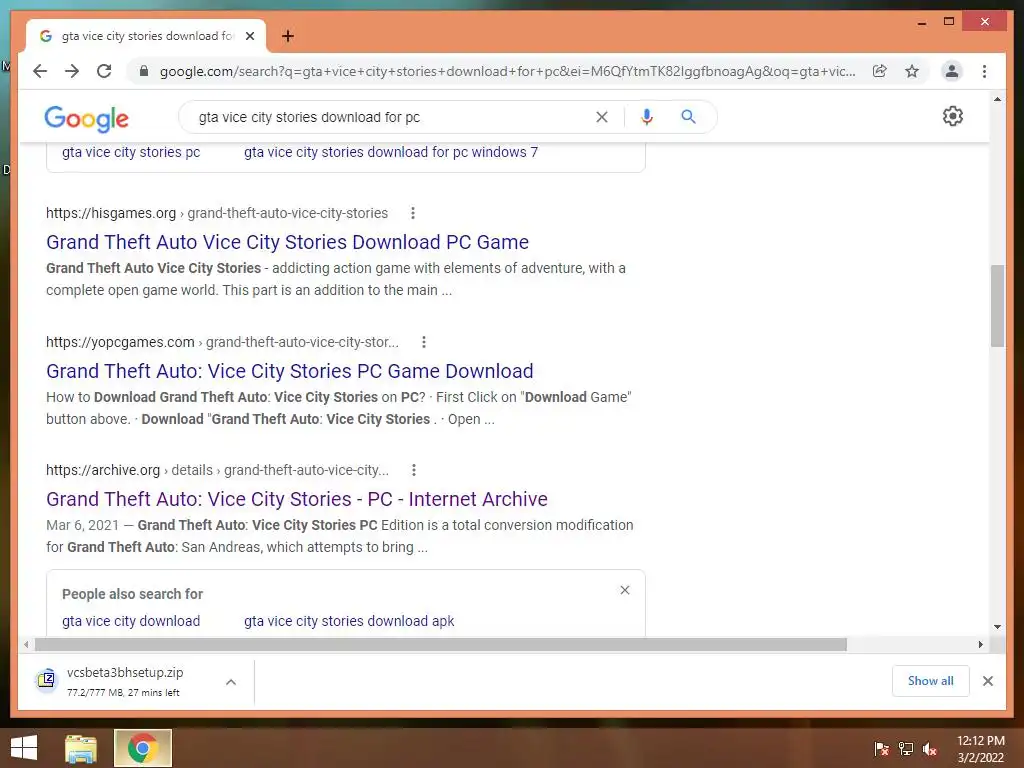Select the gta vice city stories tab
The image size is (1024, 768).
click(x=146, y=36)
